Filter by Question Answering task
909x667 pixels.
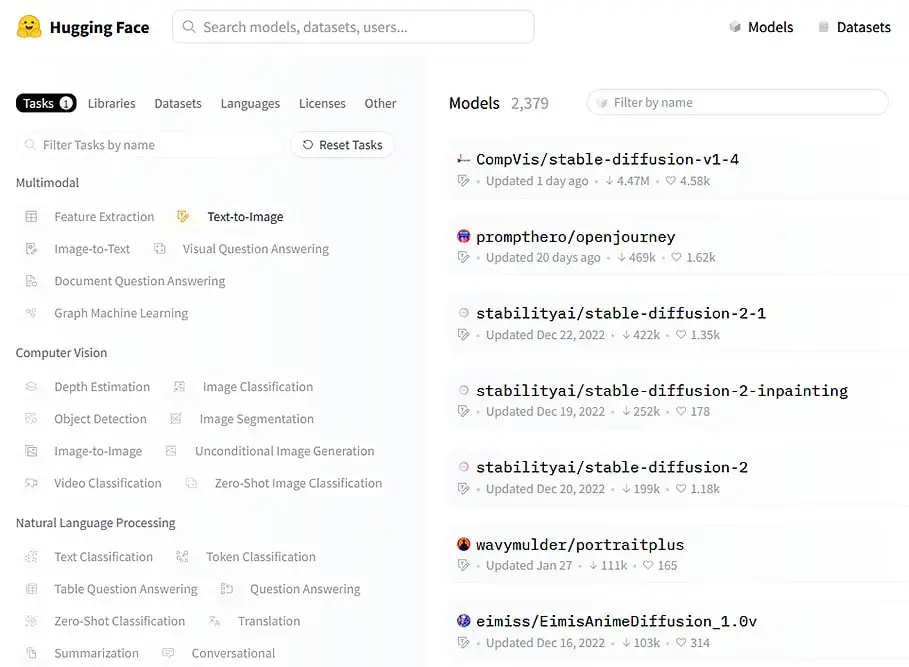click(x=305, y=589)
